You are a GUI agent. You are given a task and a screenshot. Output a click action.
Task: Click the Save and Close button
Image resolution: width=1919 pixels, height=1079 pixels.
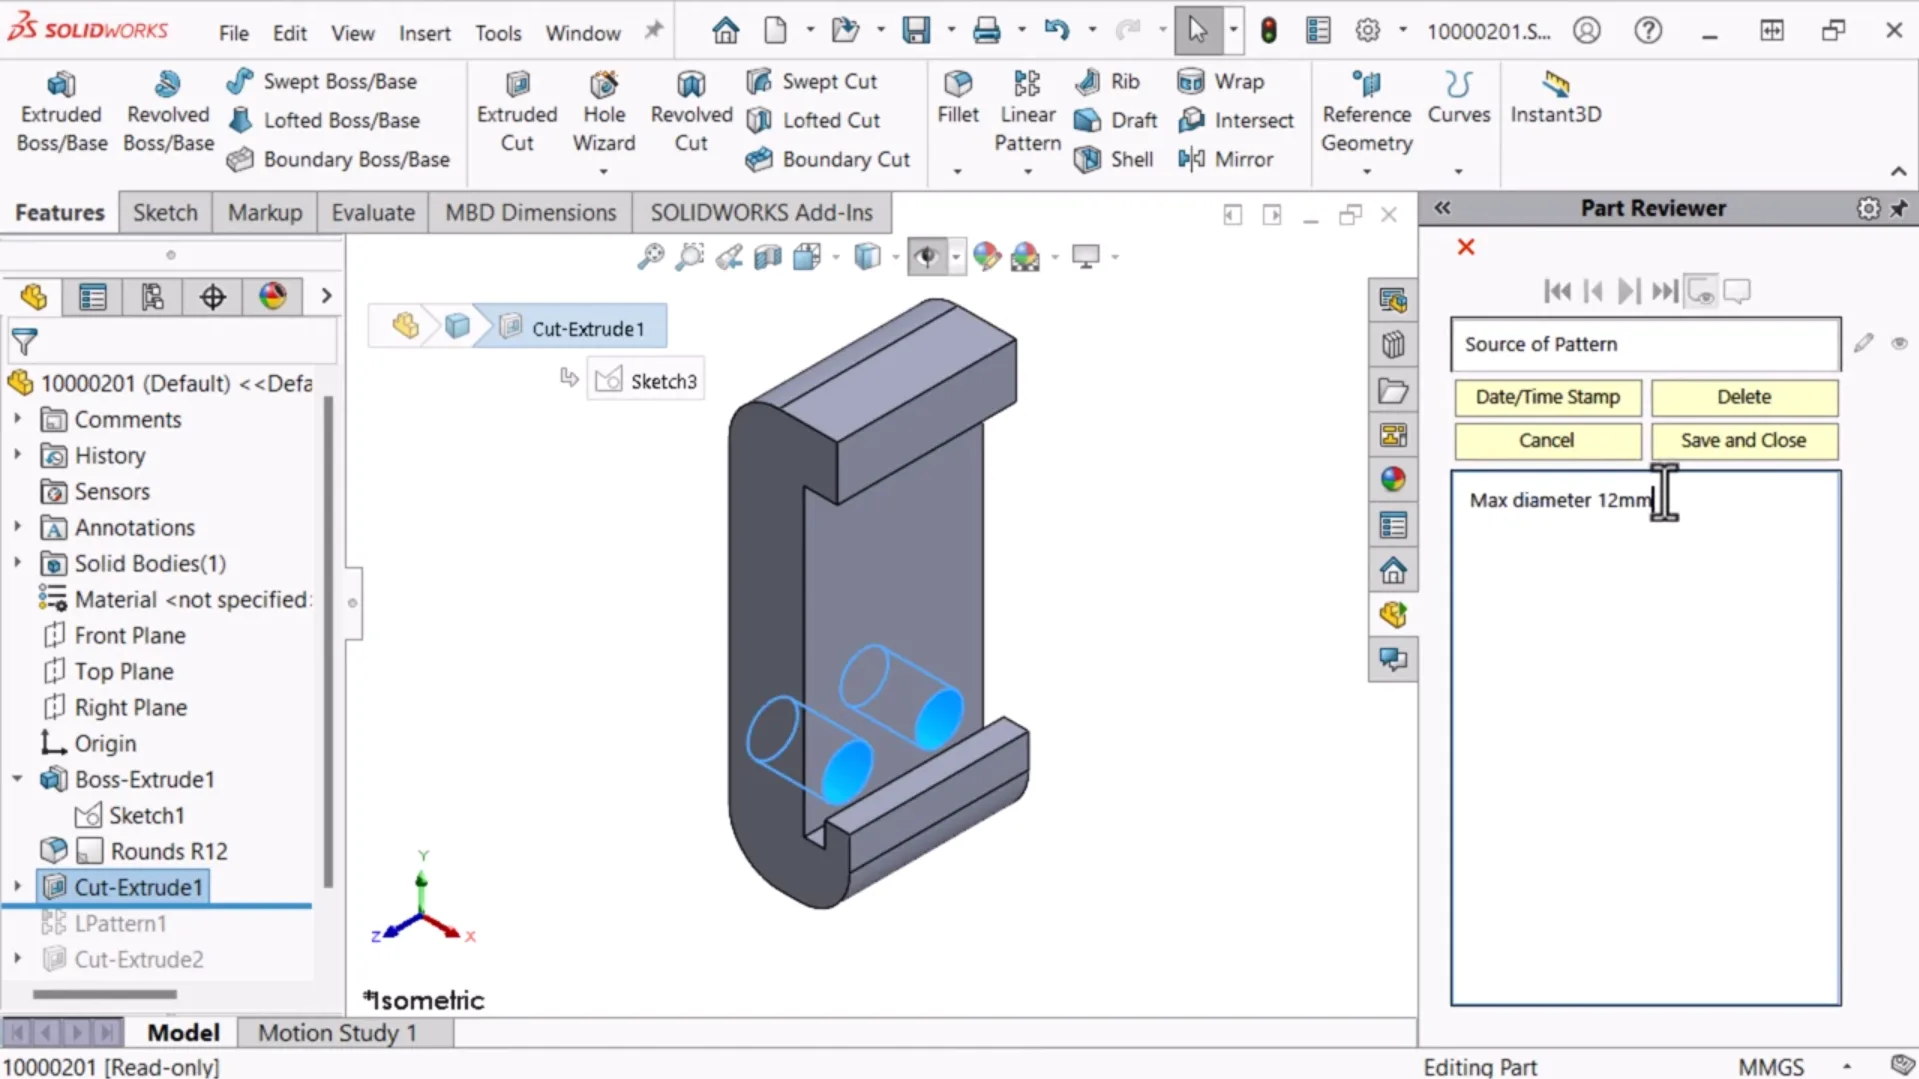(x=1743, y=440)
